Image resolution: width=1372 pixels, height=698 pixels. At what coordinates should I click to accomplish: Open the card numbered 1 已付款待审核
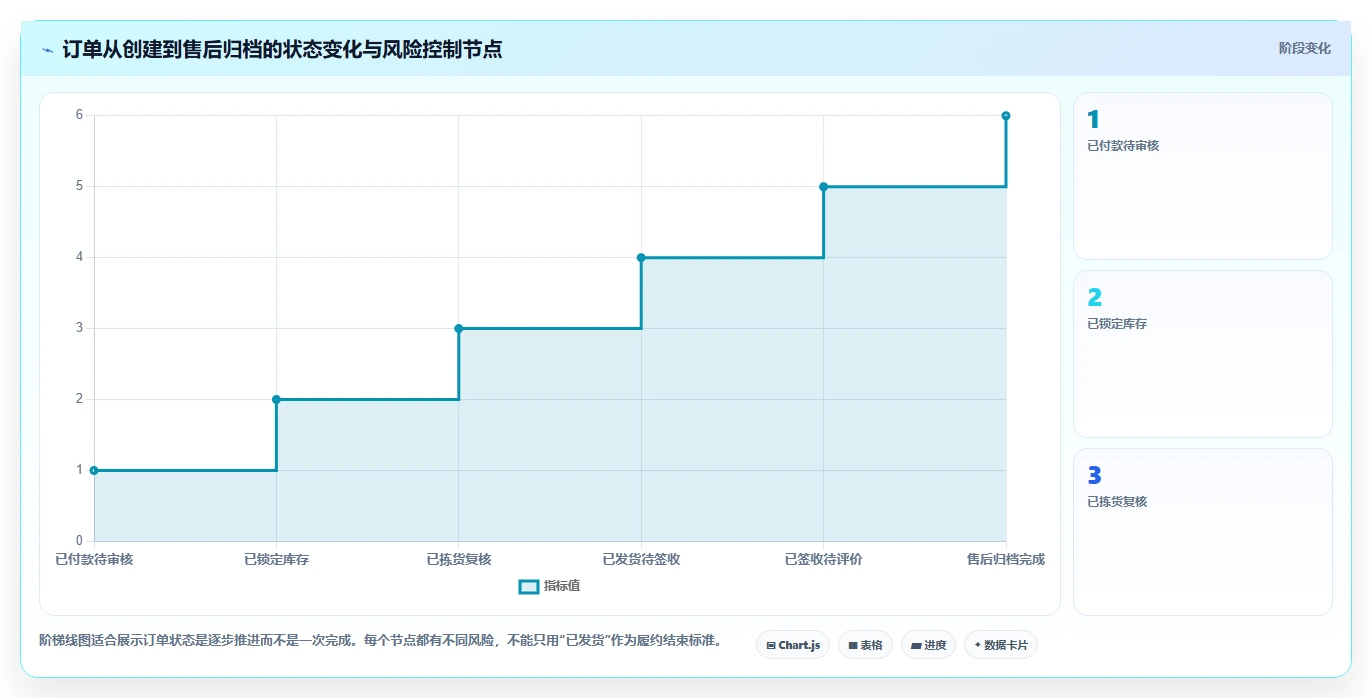[x=1202, y=176]
